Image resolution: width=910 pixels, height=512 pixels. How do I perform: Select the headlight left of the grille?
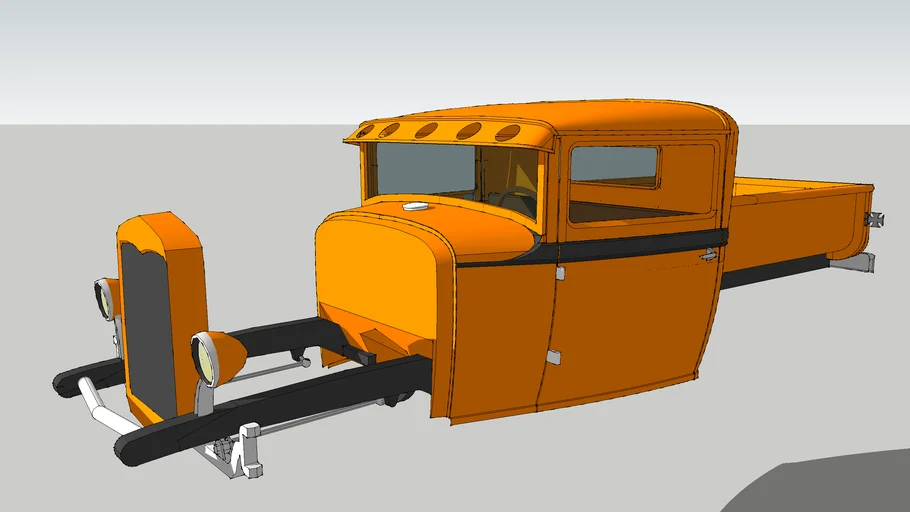tap(105, 299)
